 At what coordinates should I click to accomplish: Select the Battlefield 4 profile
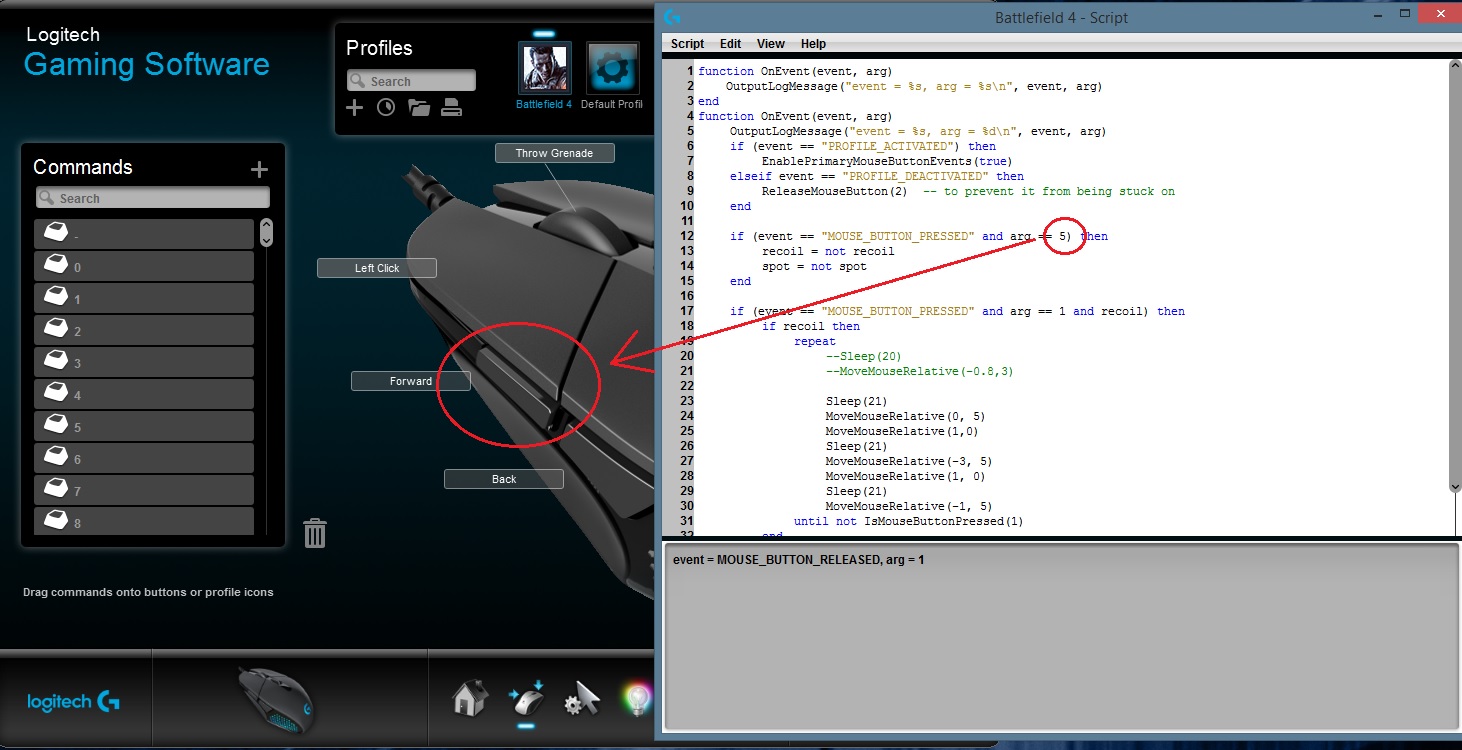pyautogui.click(x=544, y=68)
